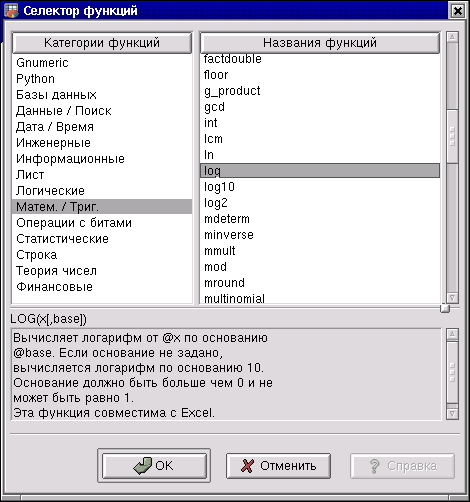Choose the ln function
This screenshot has width=470, height=502.
tap(320, 155)
